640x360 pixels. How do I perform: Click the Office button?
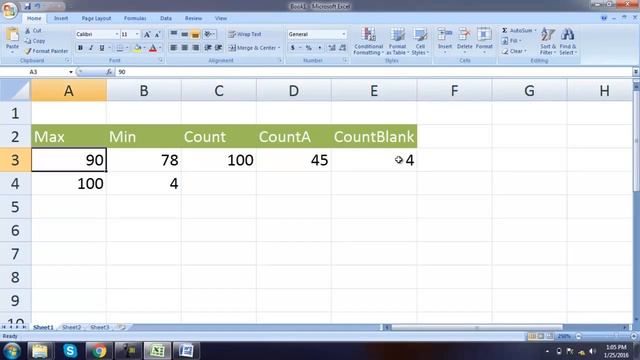9,9
